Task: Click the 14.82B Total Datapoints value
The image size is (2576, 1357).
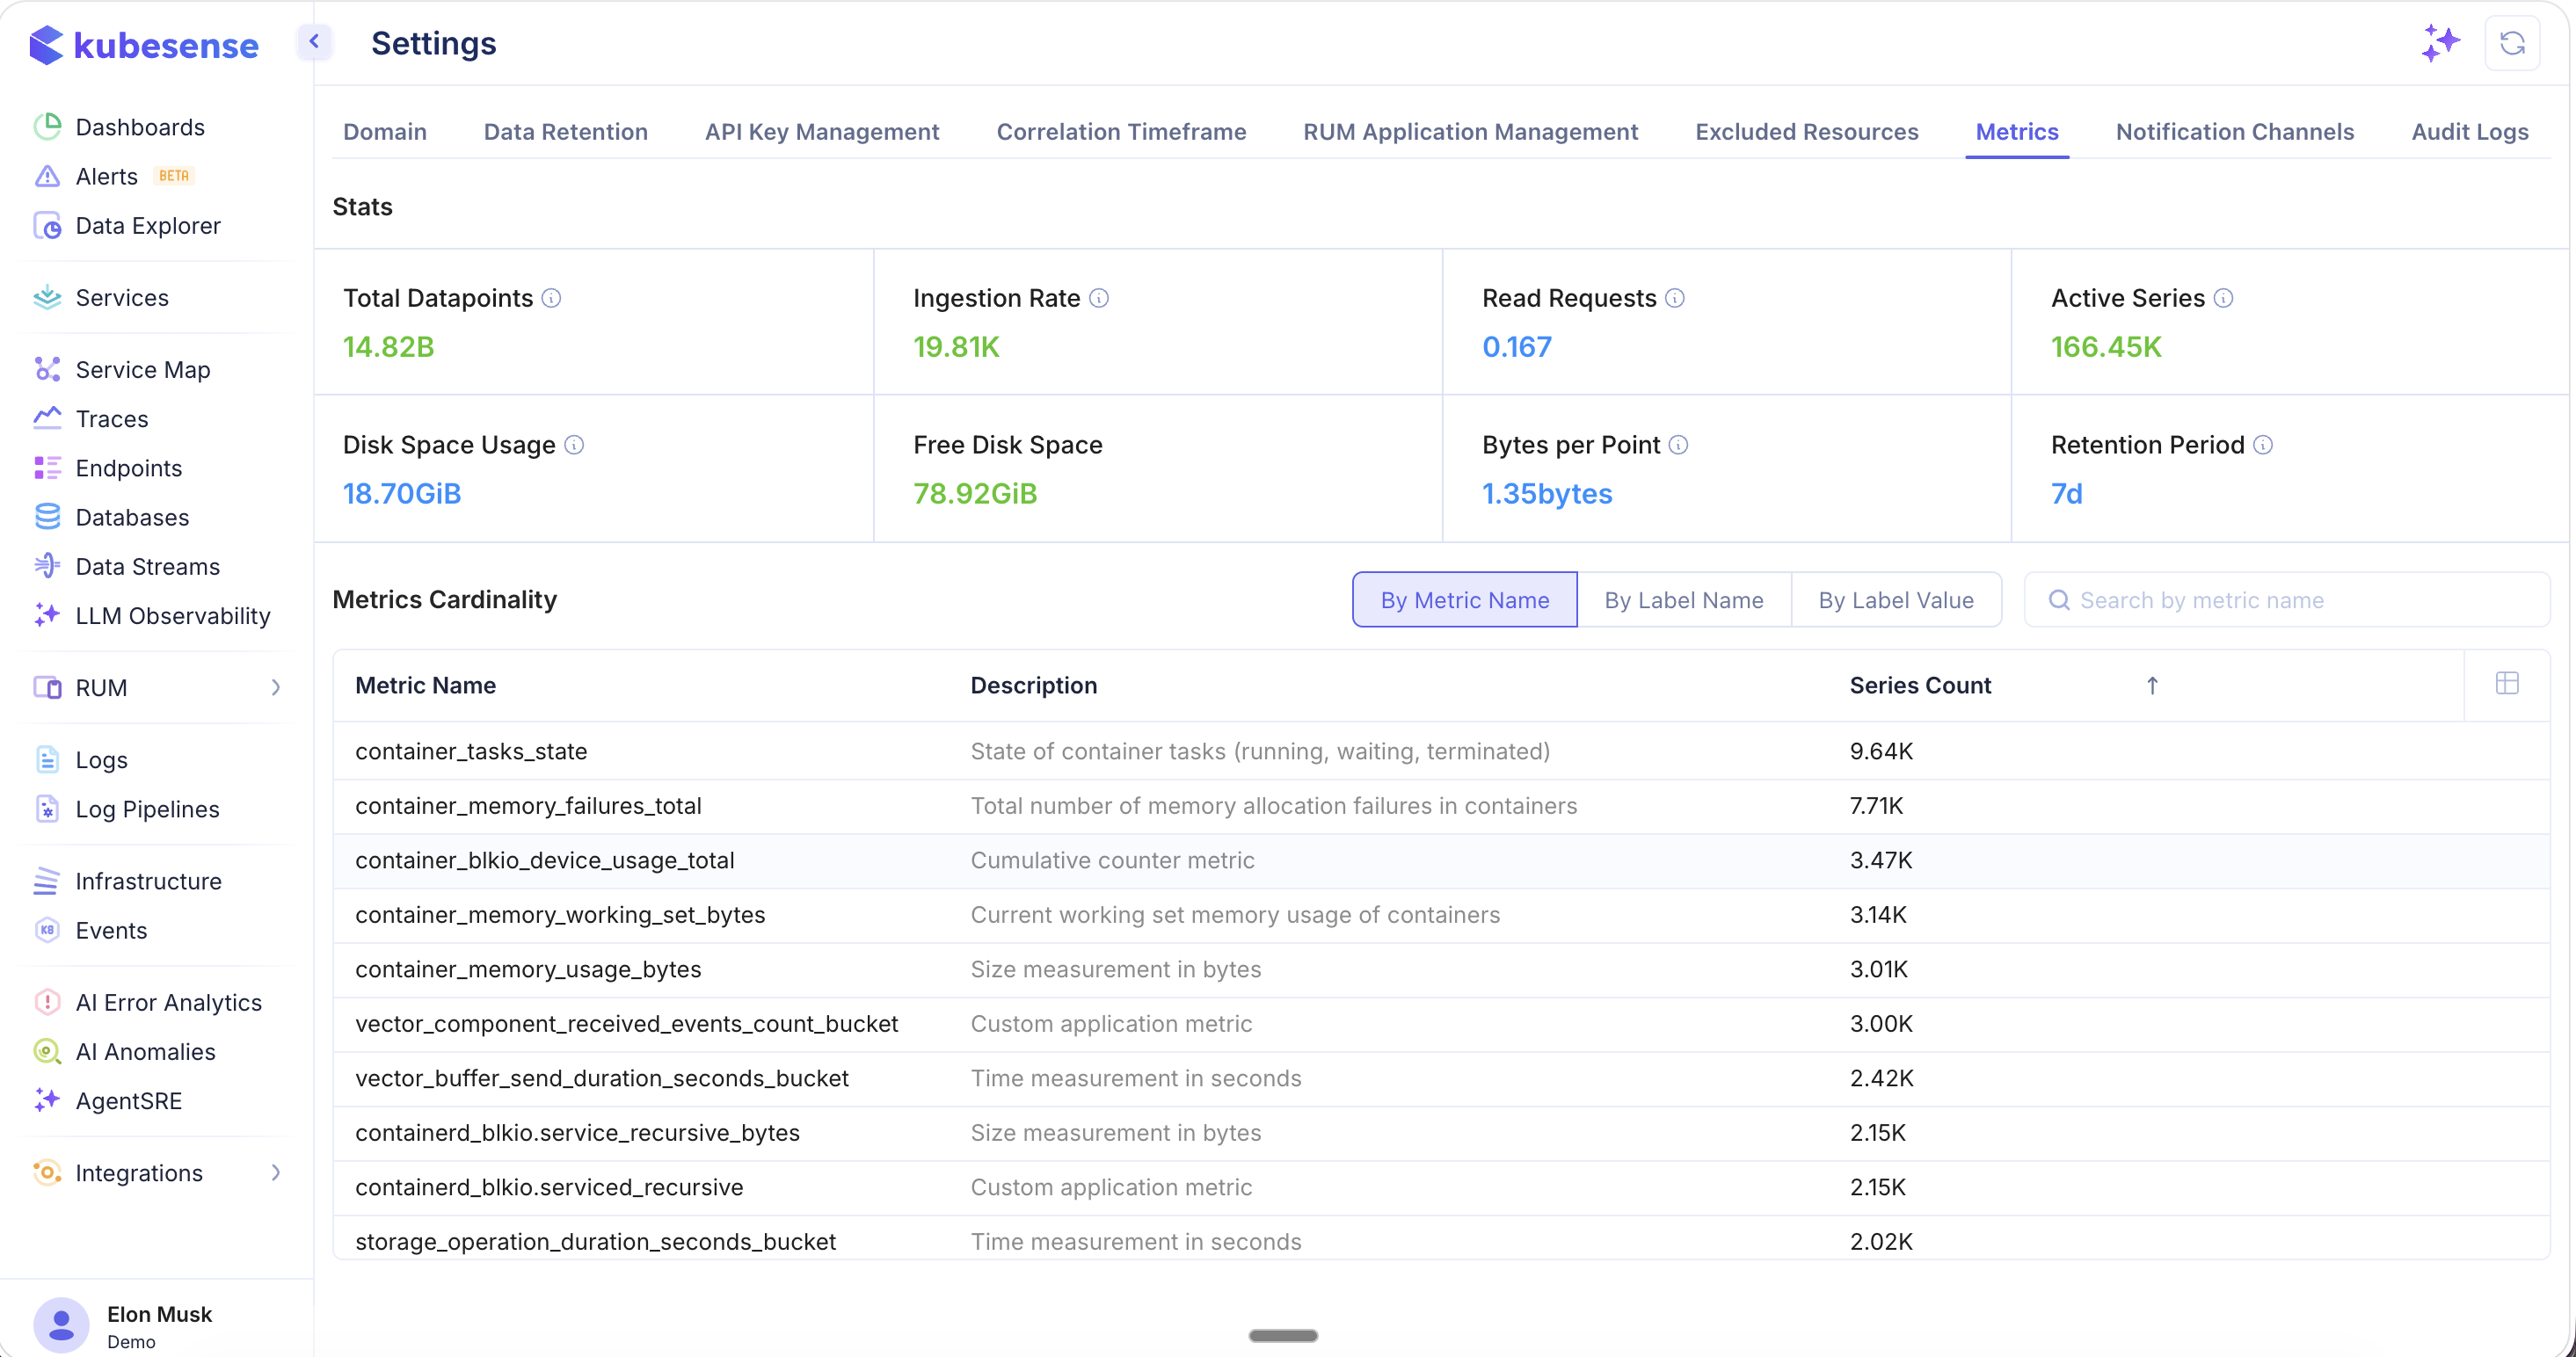Action: [388, 346]
